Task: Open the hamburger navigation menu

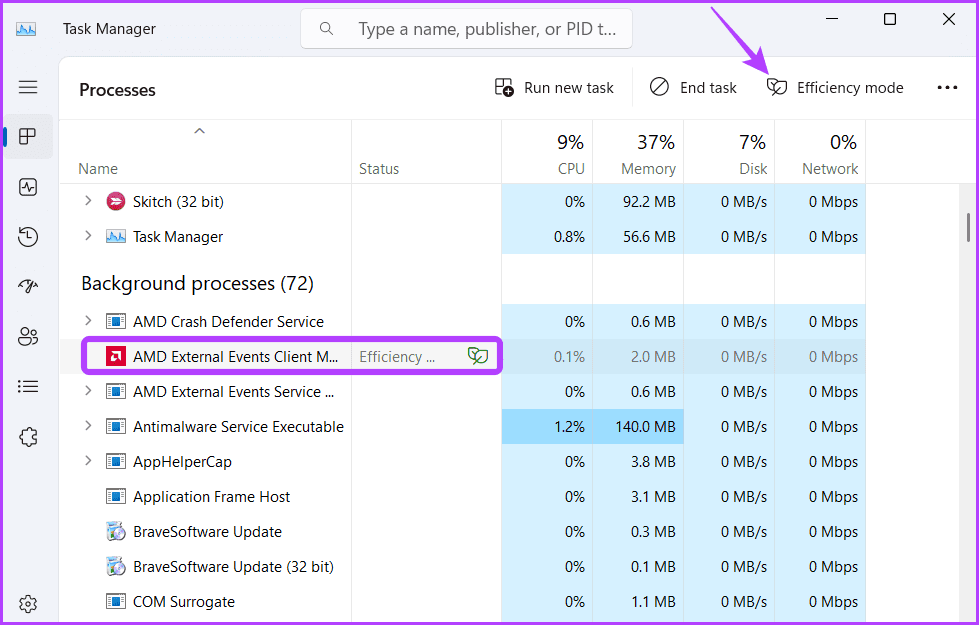Action: pyautogui.click(x=28, y=87)
